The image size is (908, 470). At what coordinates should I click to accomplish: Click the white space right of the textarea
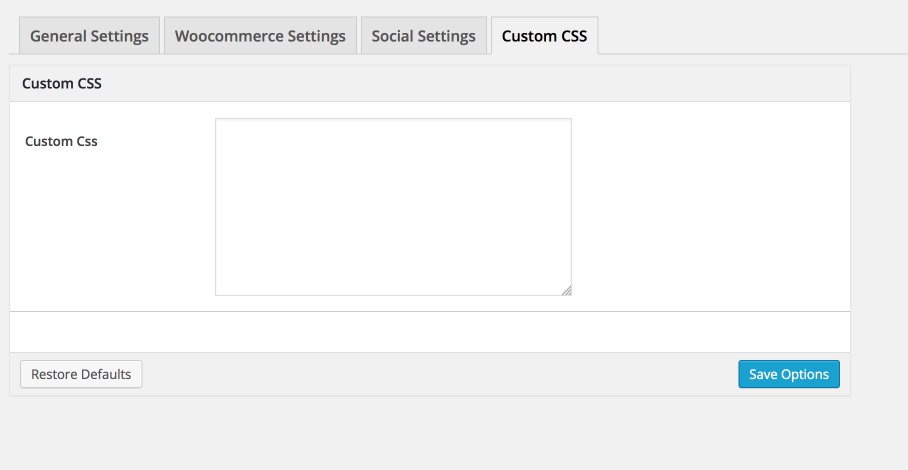tap(711, 207)
